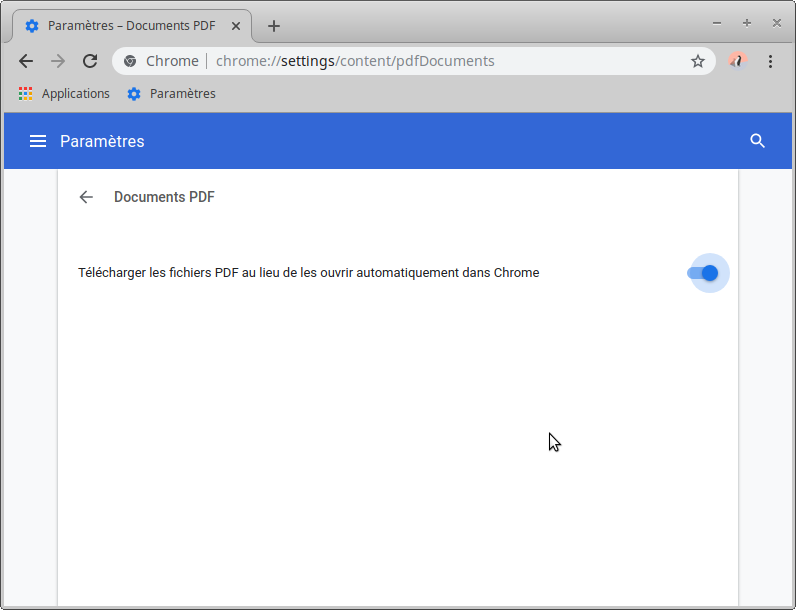Screen dimensions: 796x610
Task: Click the browser back navigation arrow
Action: [26, 61]
